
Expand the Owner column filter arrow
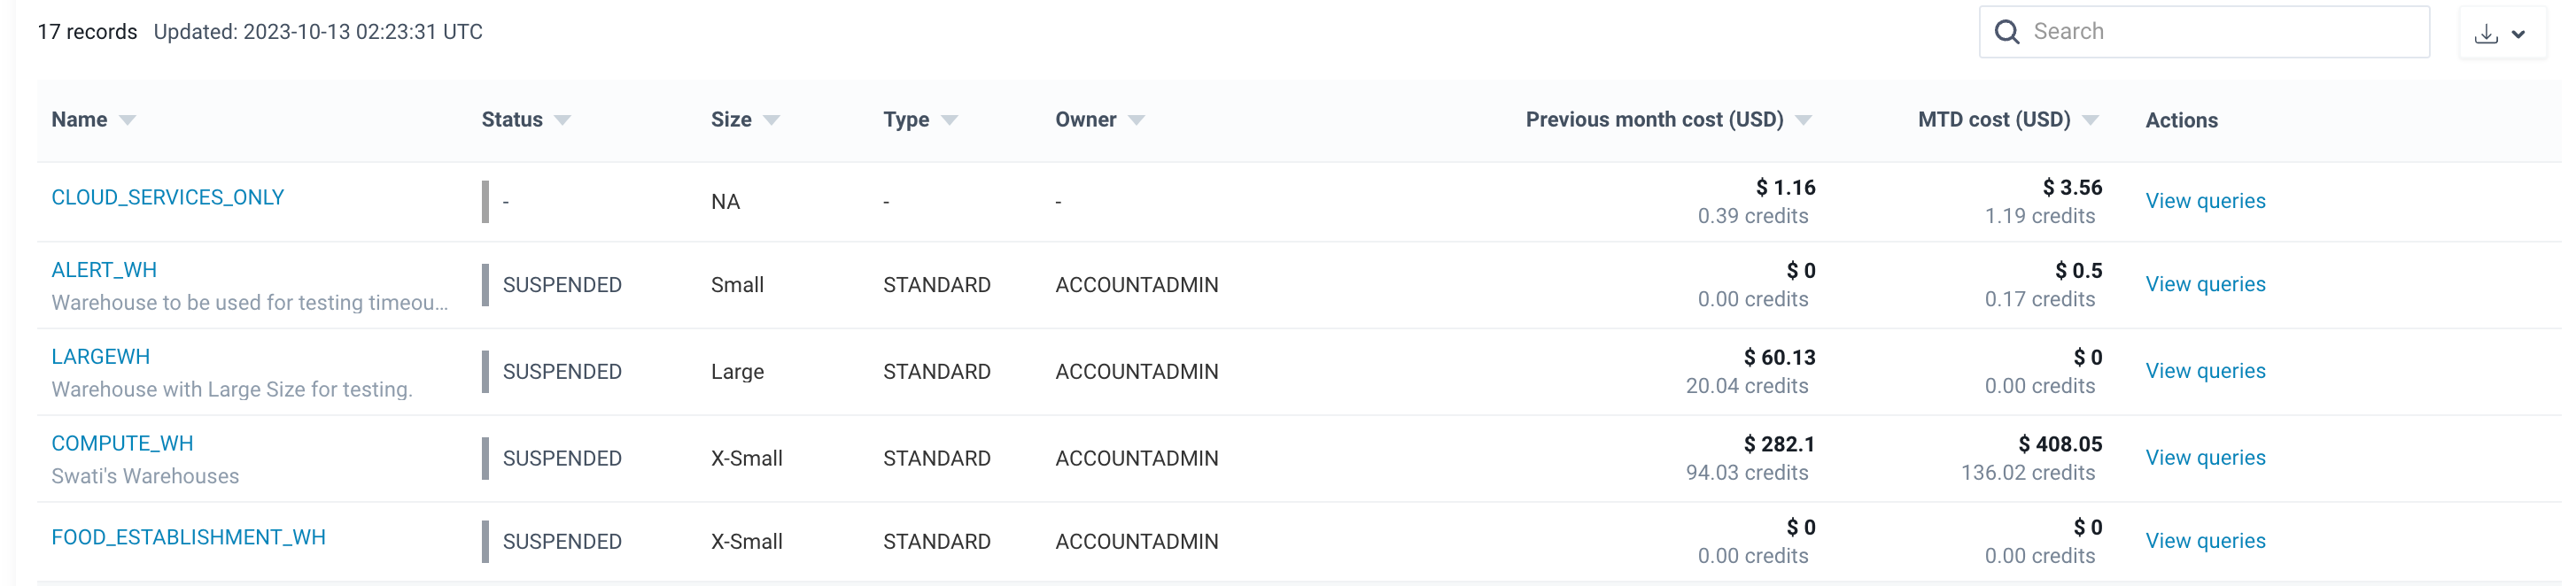click(1136, 120)
